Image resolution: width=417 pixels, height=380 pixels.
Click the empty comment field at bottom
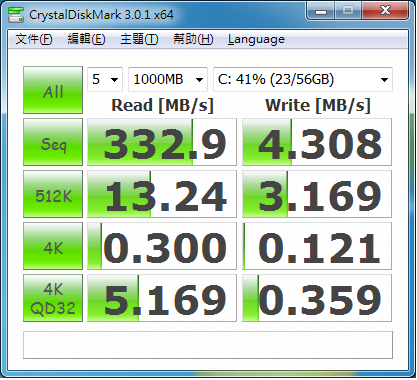(208, 345)
